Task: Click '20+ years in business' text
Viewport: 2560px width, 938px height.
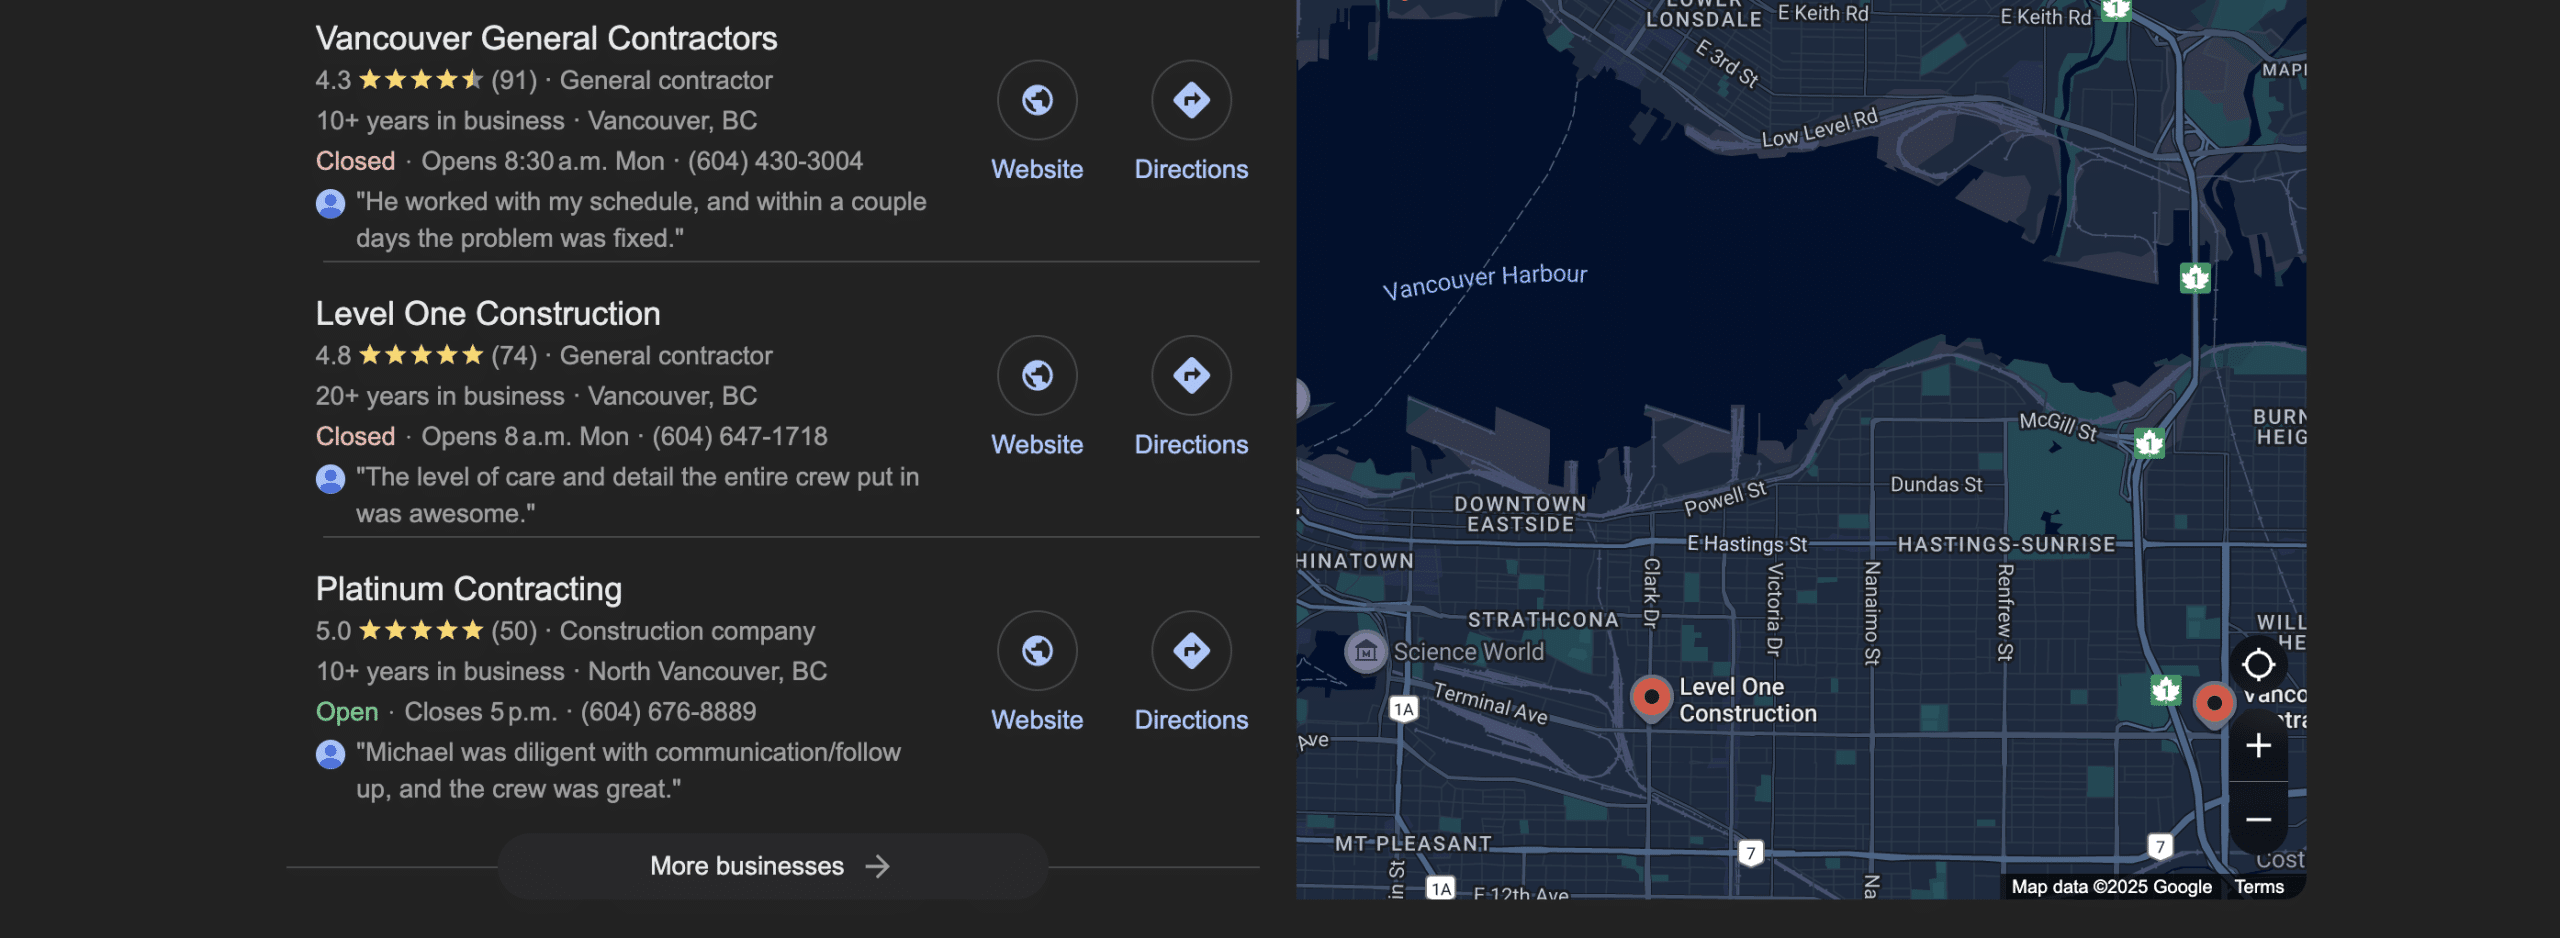Action: point(440,396)
